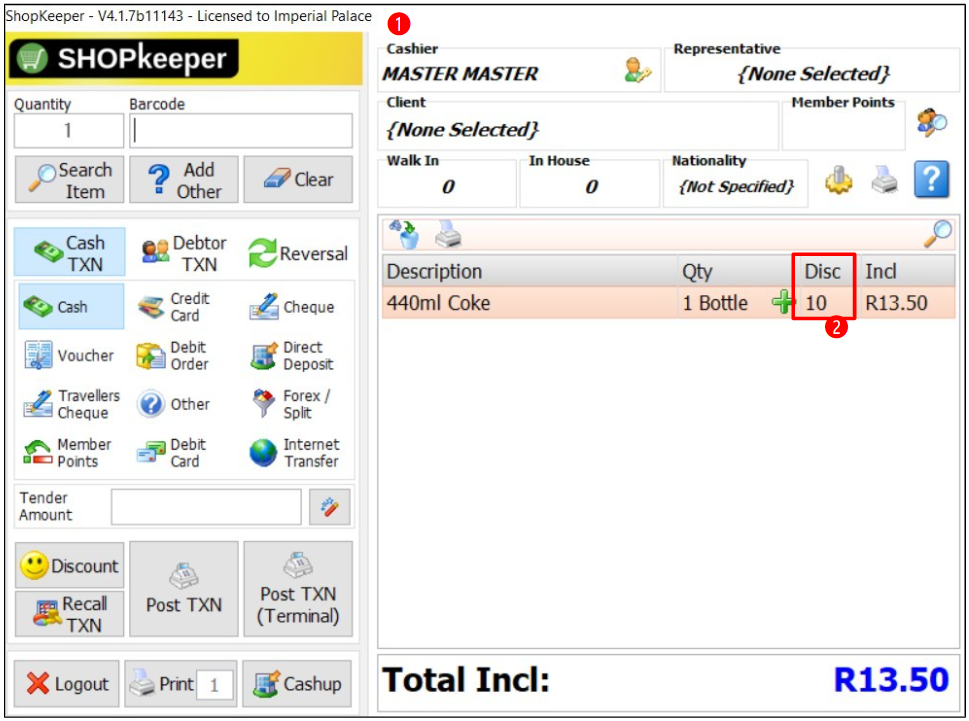
Task: Click the printer icon beside Nationality
Action: tap(885, 180)
